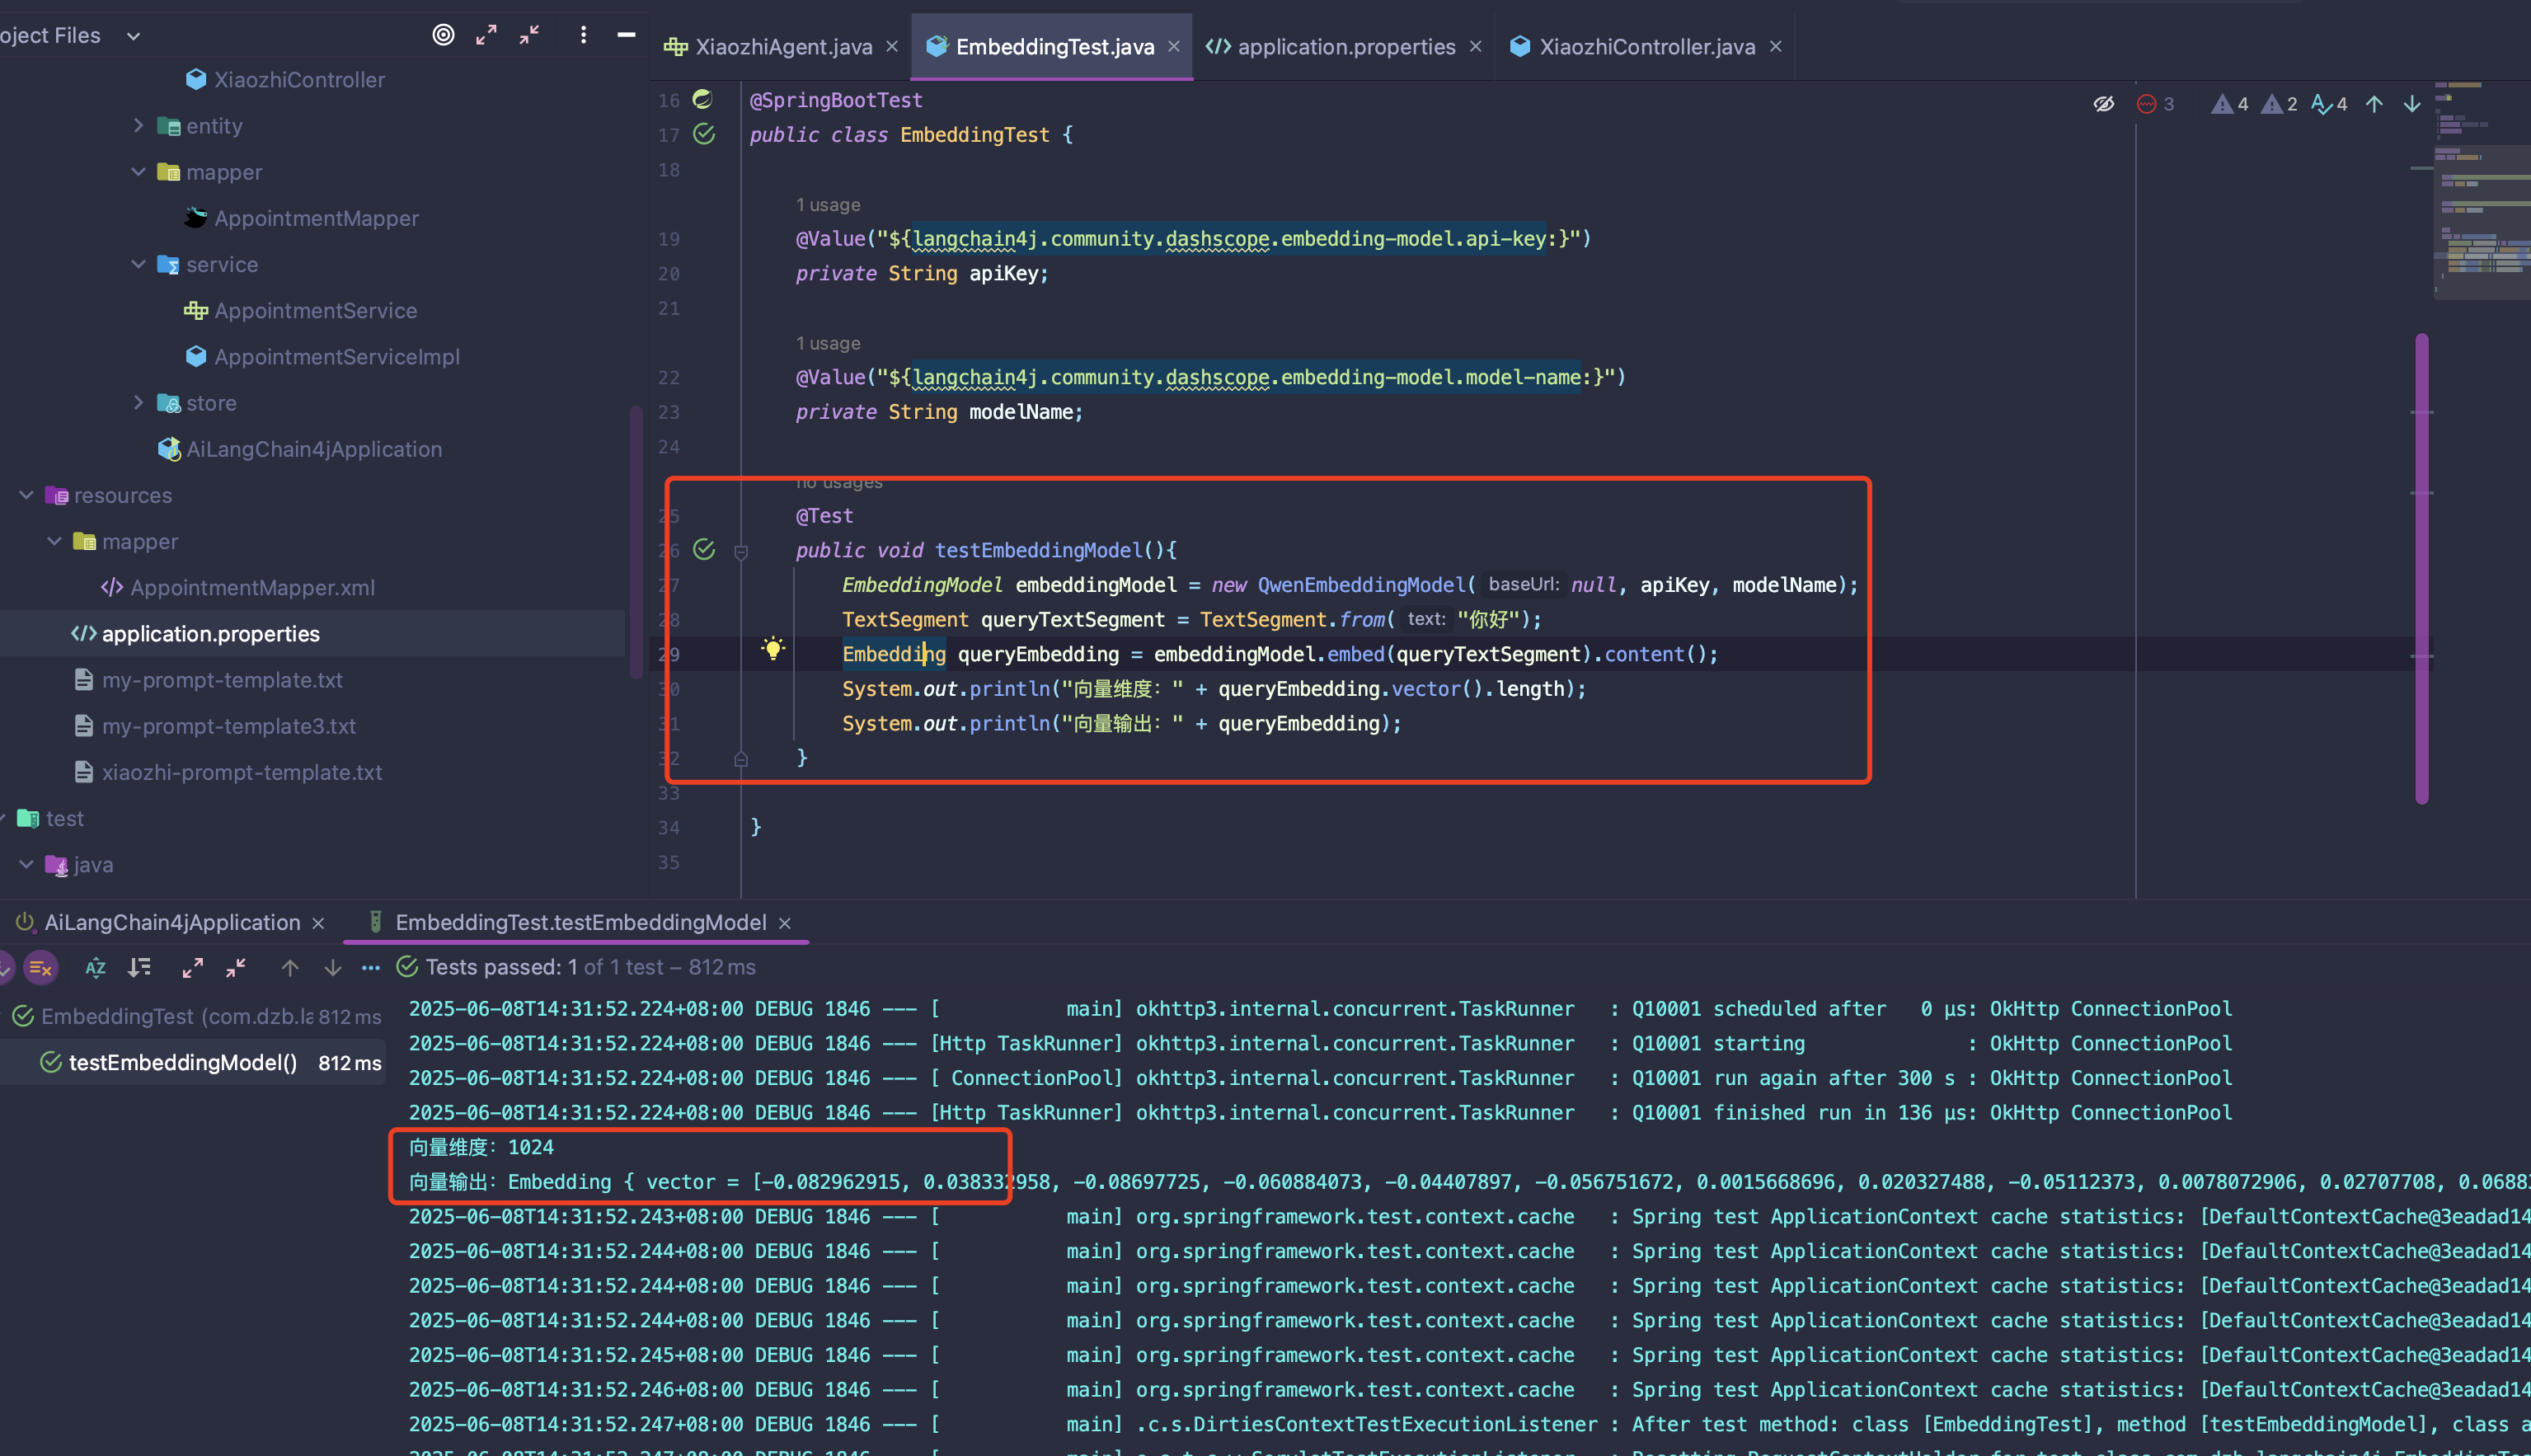Toggle the ignored tests filter in test runner
2531x1456 pixels.
[40, 967]
